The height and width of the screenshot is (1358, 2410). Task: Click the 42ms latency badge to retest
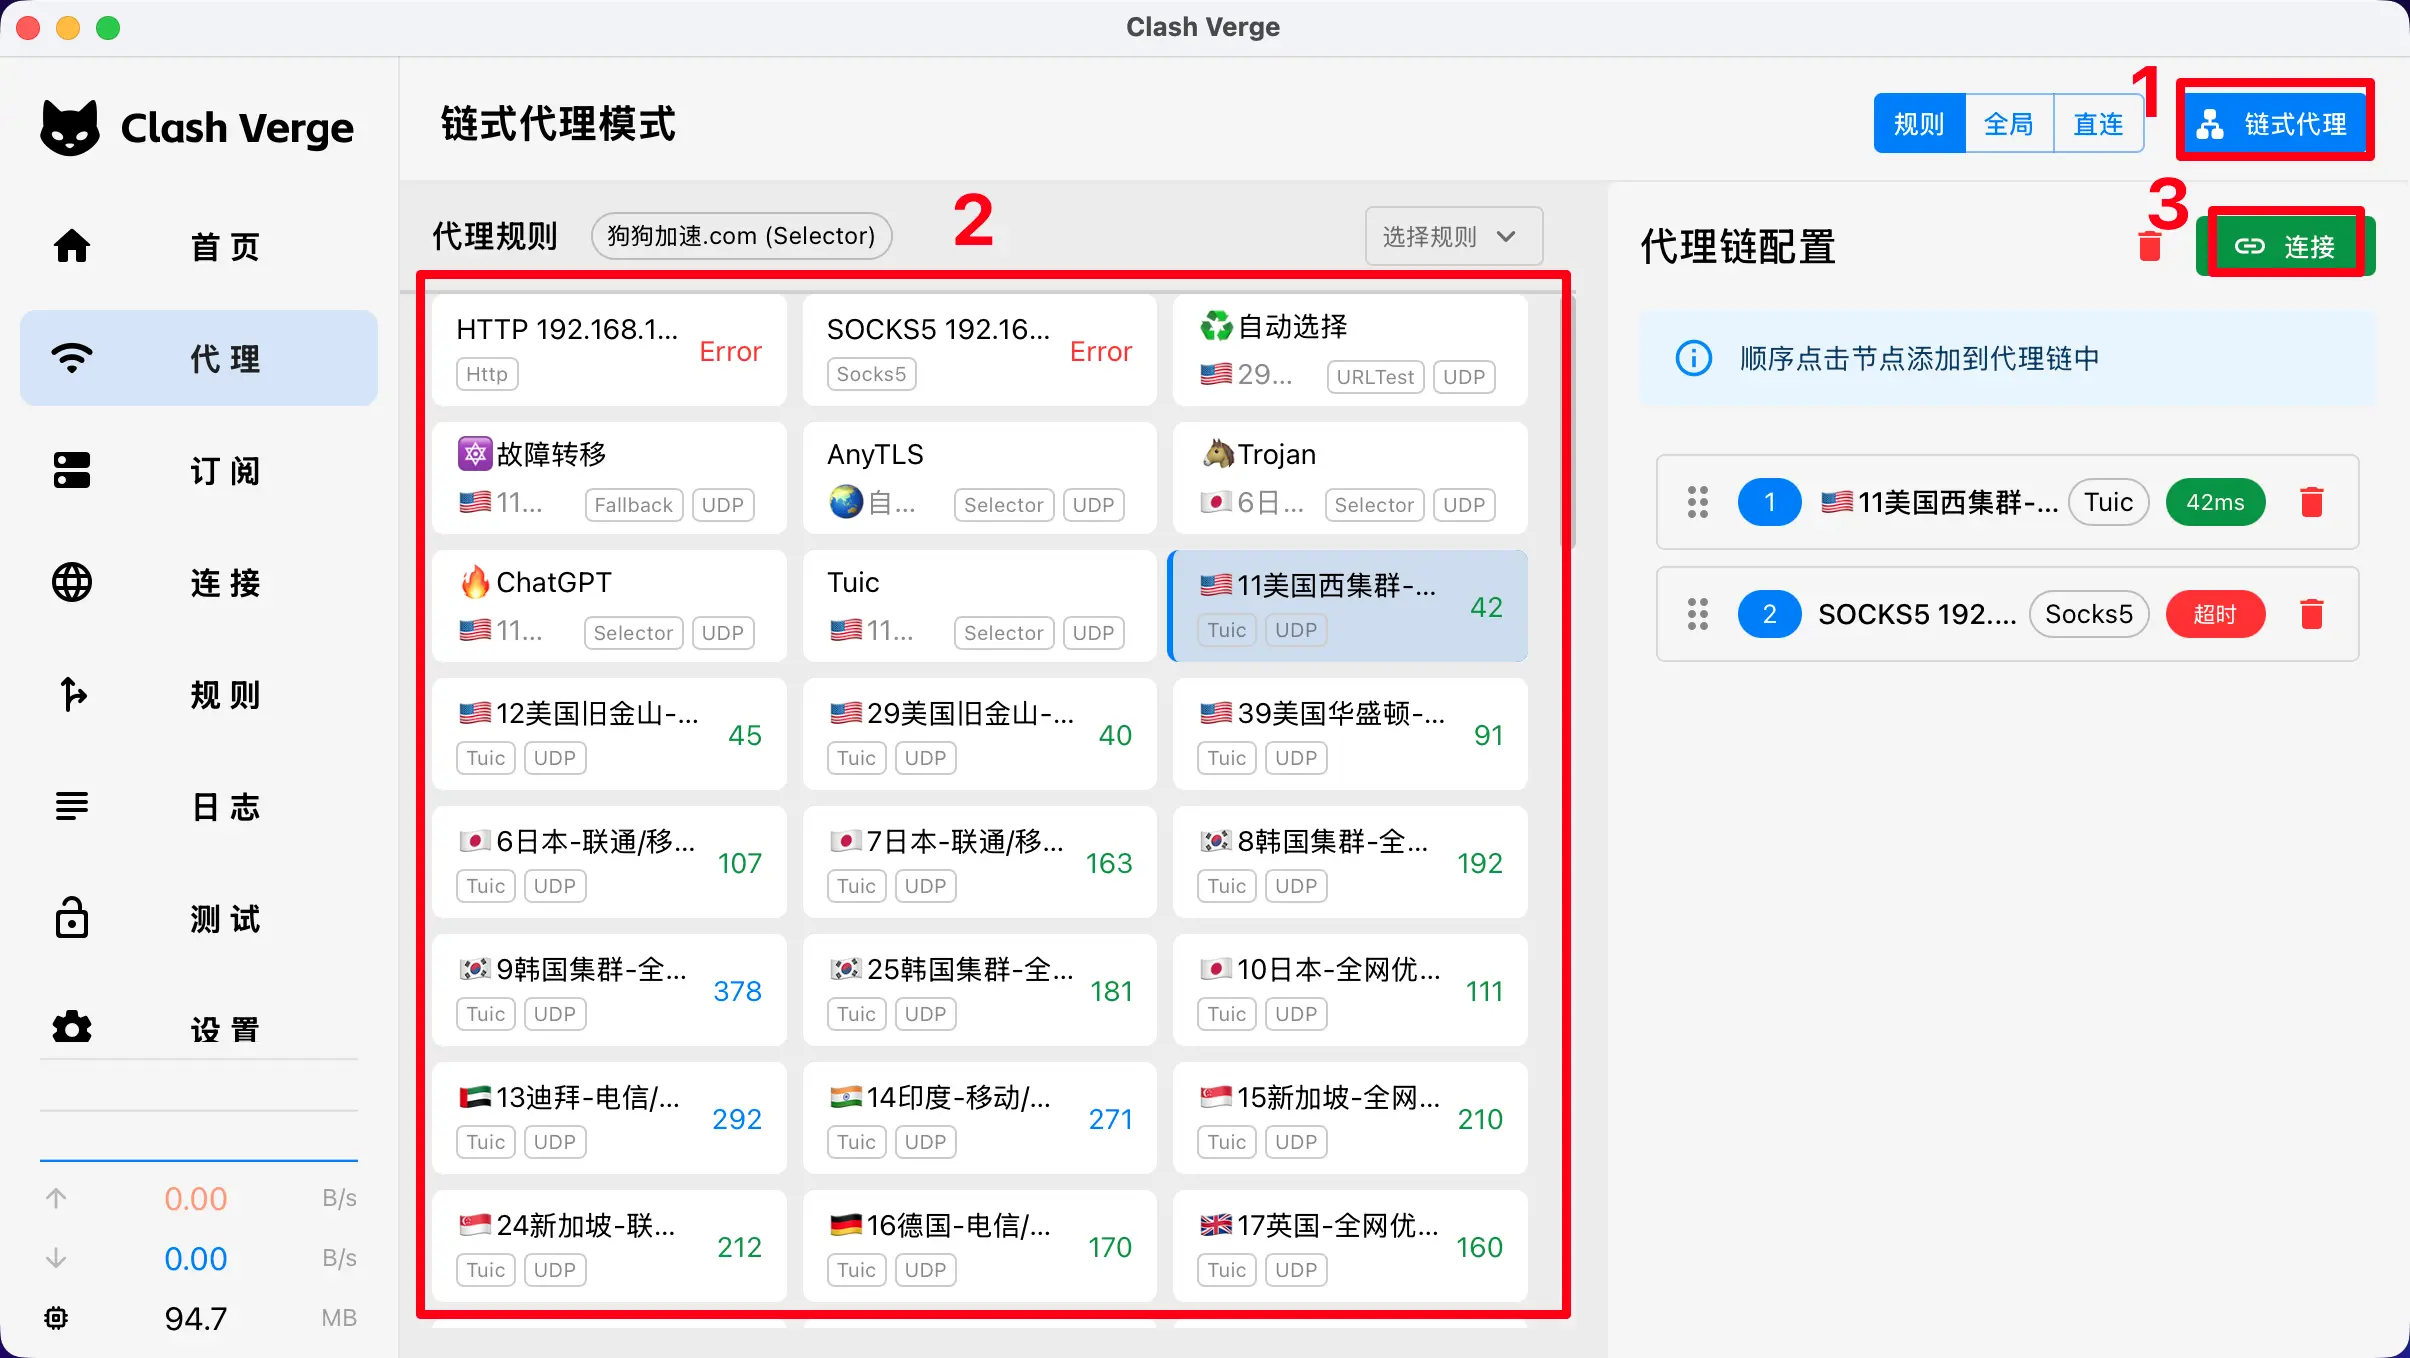pyautogui.click(x=2214, y=502)
